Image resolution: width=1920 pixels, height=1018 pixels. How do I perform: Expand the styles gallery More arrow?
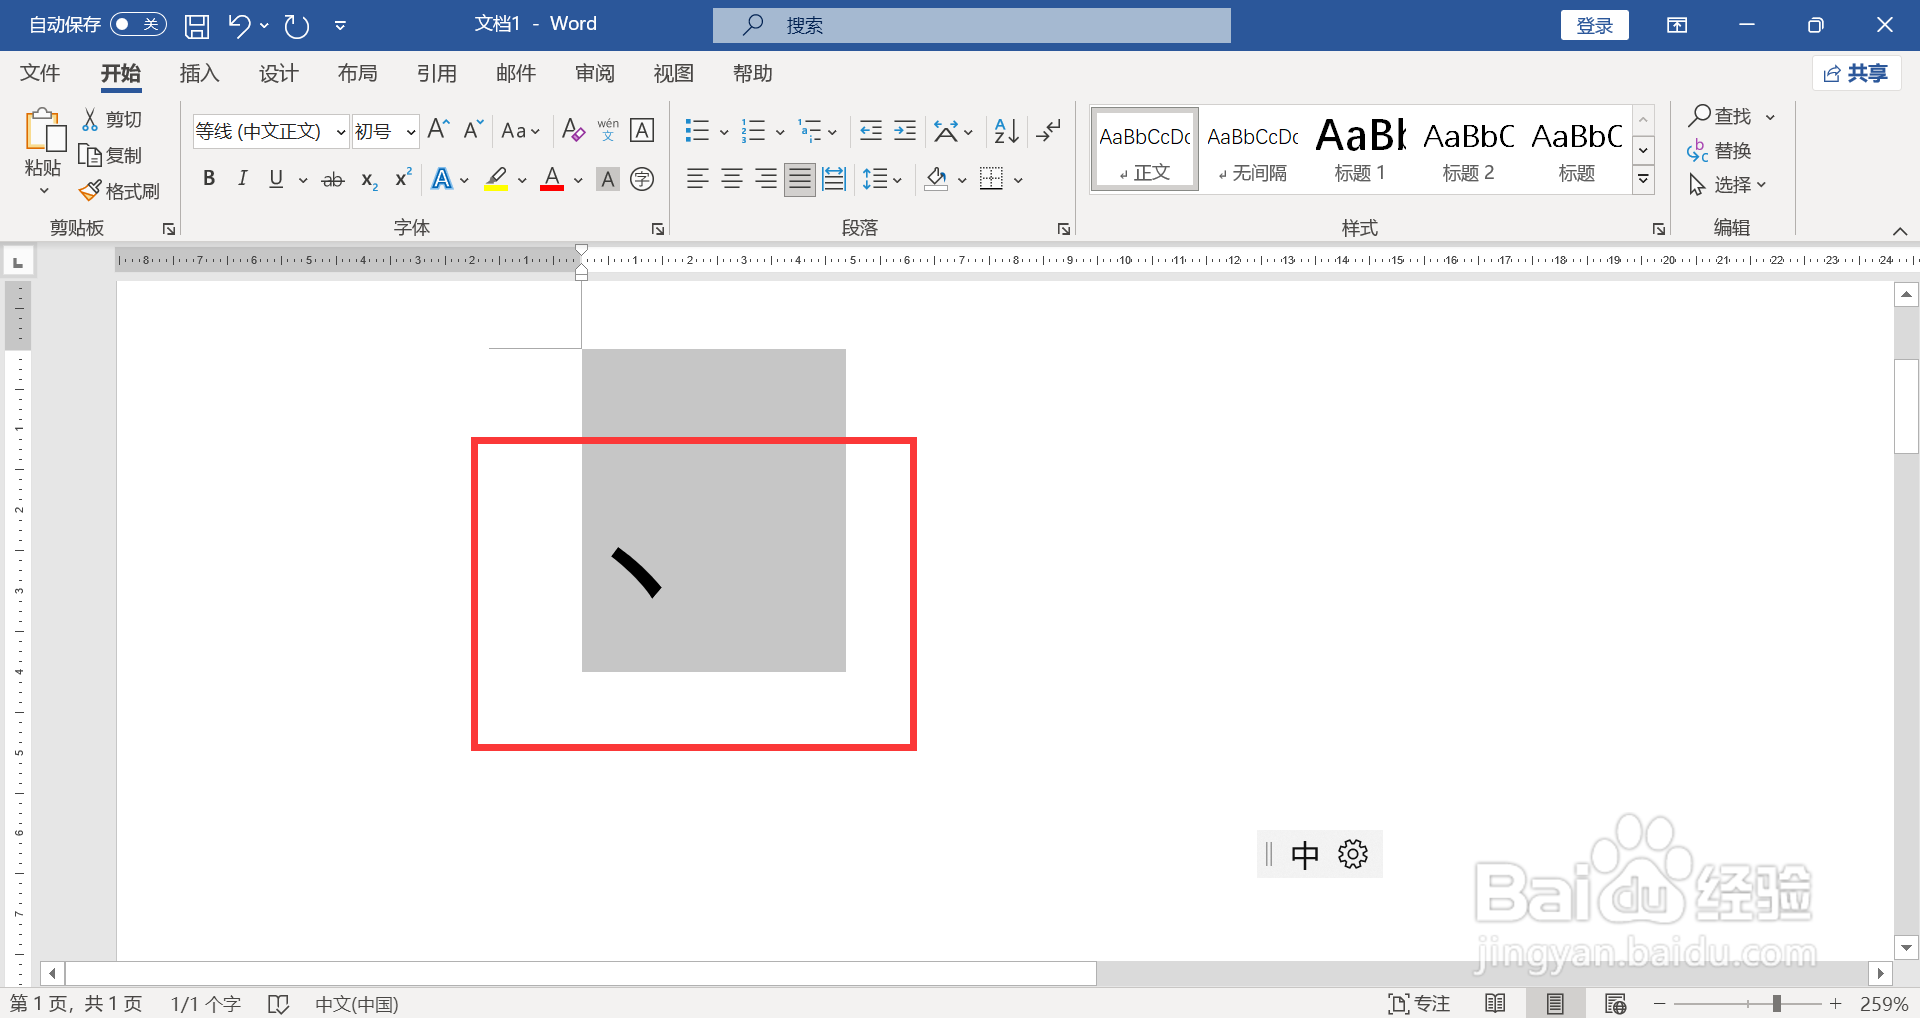point(1643,179)
